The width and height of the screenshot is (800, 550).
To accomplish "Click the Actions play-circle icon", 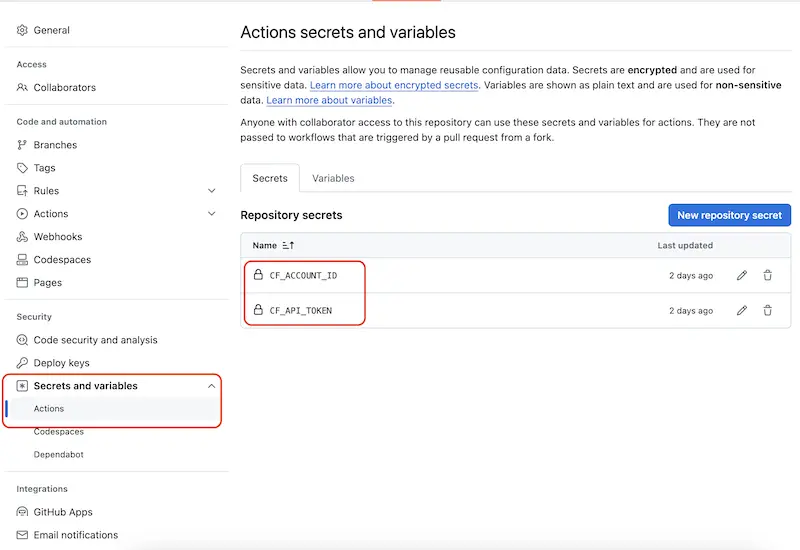I will click(22, 214).
